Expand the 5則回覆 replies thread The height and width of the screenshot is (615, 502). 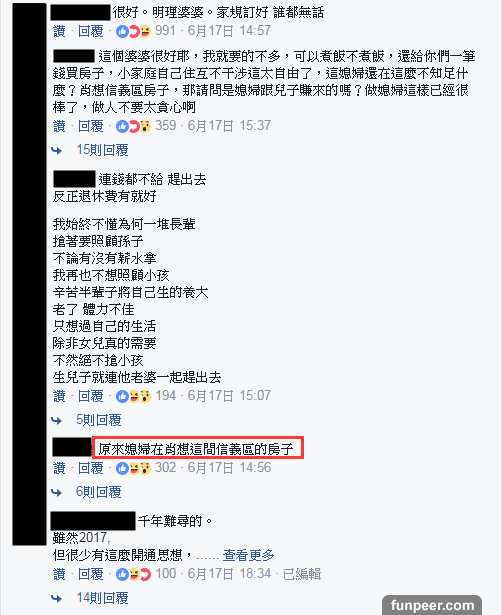[99, 420]
